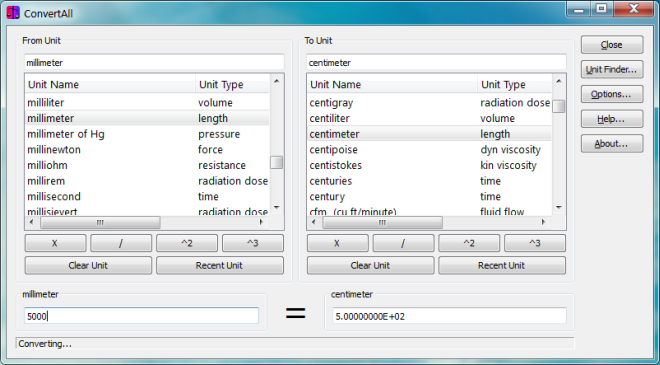The height and width of the screenshot is (365, 660).
Task: Select millisievert in the From Unit list
Action: (147, 211)
